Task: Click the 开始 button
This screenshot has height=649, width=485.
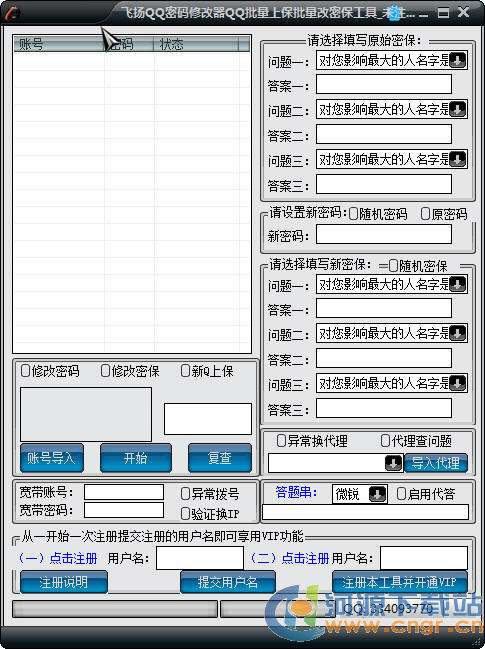Action: 136,458
